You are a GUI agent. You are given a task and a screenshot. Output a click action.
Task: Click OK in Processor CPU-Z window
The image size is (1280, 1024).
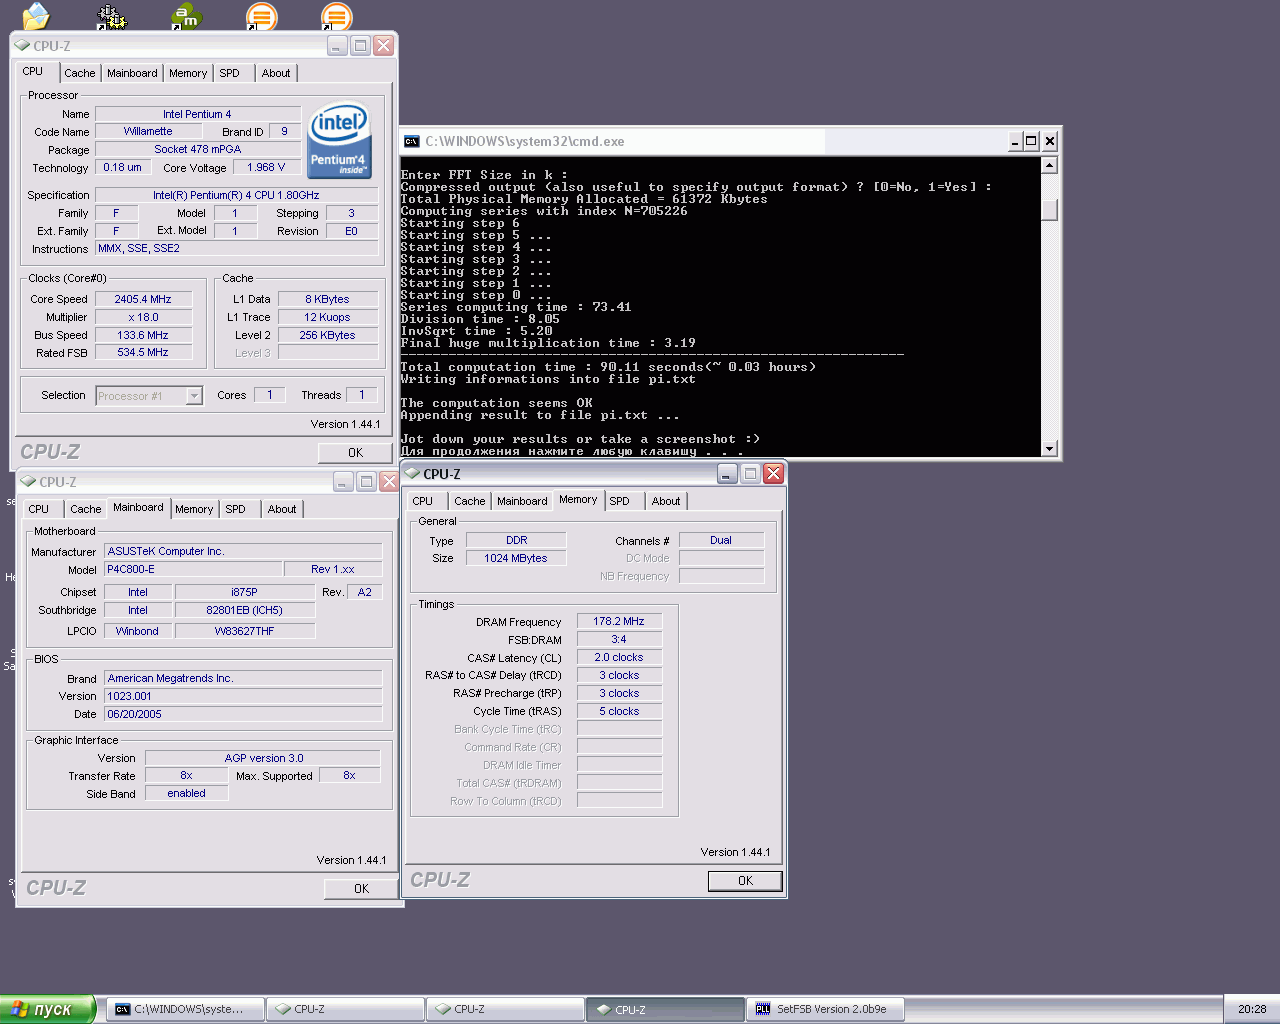355,453
